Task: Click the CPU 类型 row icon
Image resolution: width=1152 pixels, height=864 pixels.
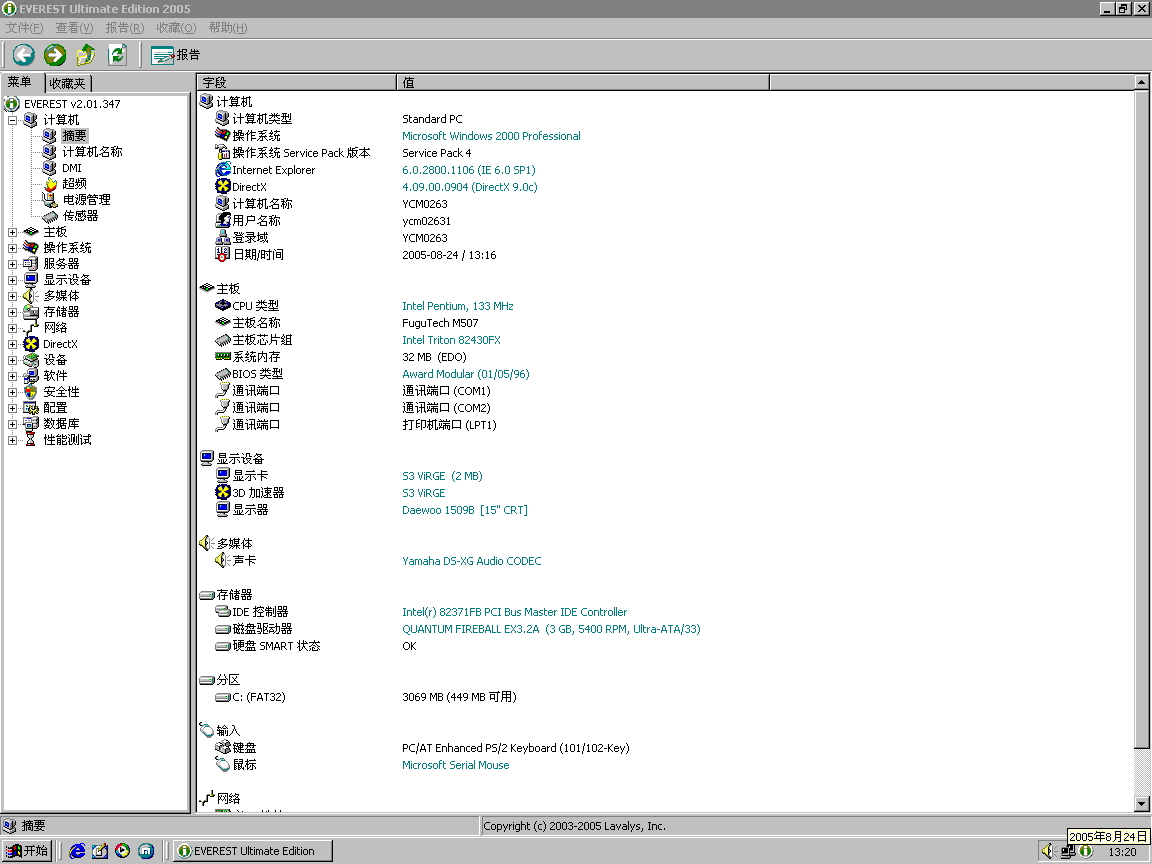Action: point(223,305)
